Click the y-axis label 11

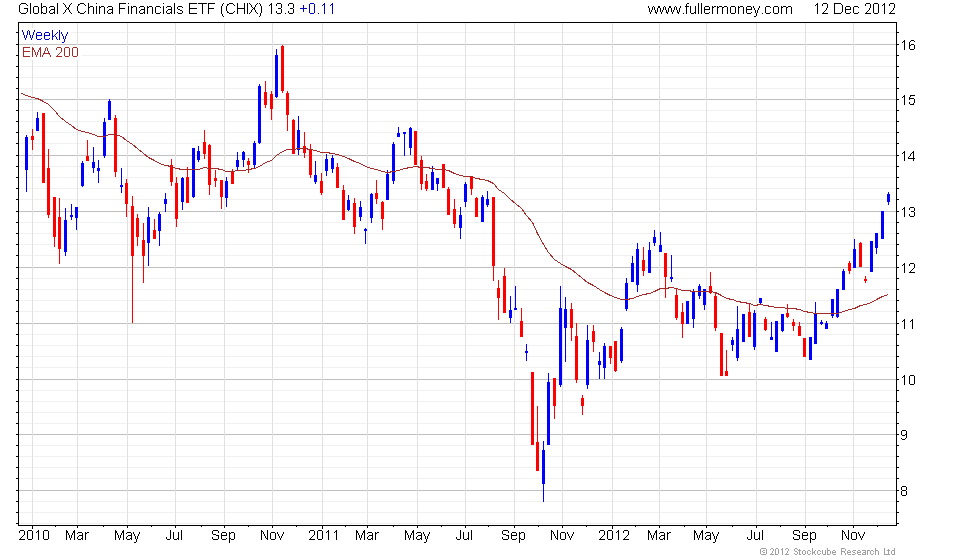click(908, 324)
